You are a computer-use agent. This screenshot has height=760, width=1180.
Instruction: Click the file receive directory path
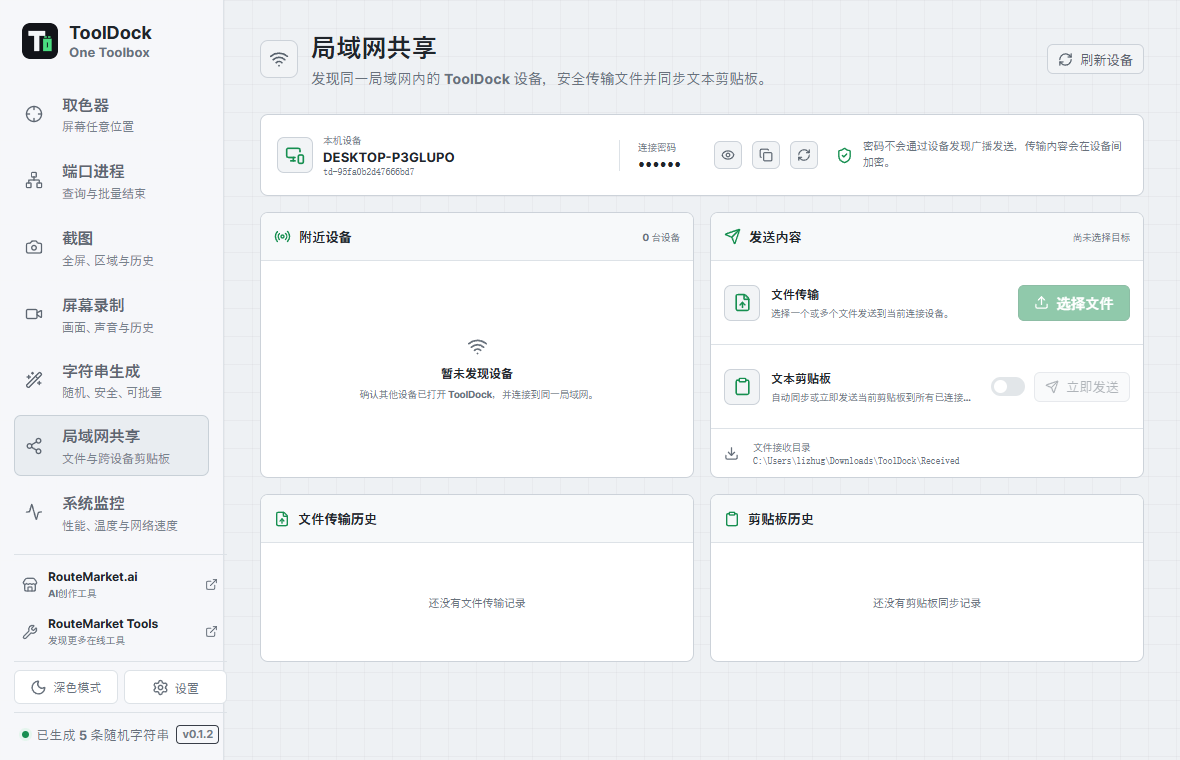click(856, 461)
